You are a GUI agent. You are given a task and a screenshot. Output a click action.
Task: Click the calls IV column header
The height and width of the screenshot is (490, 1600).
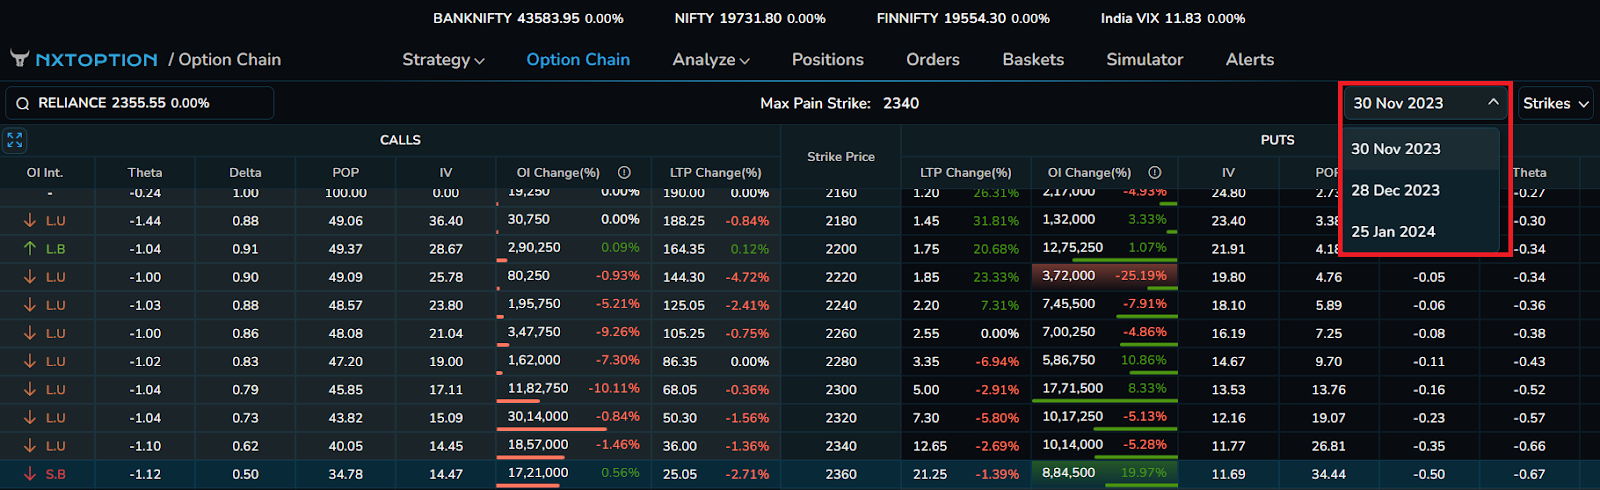(x=446, y=172)
